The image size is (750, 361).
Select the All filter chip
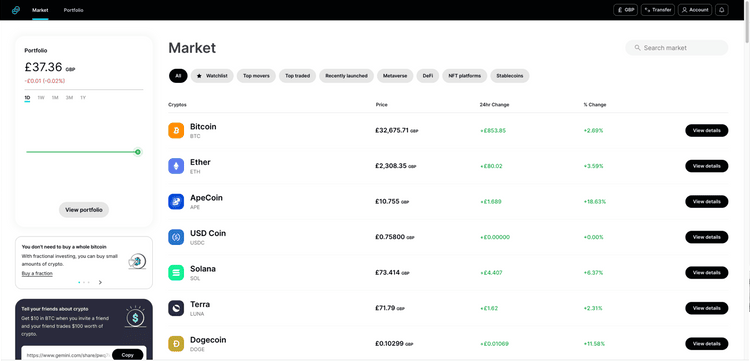[x=178, y=76]
